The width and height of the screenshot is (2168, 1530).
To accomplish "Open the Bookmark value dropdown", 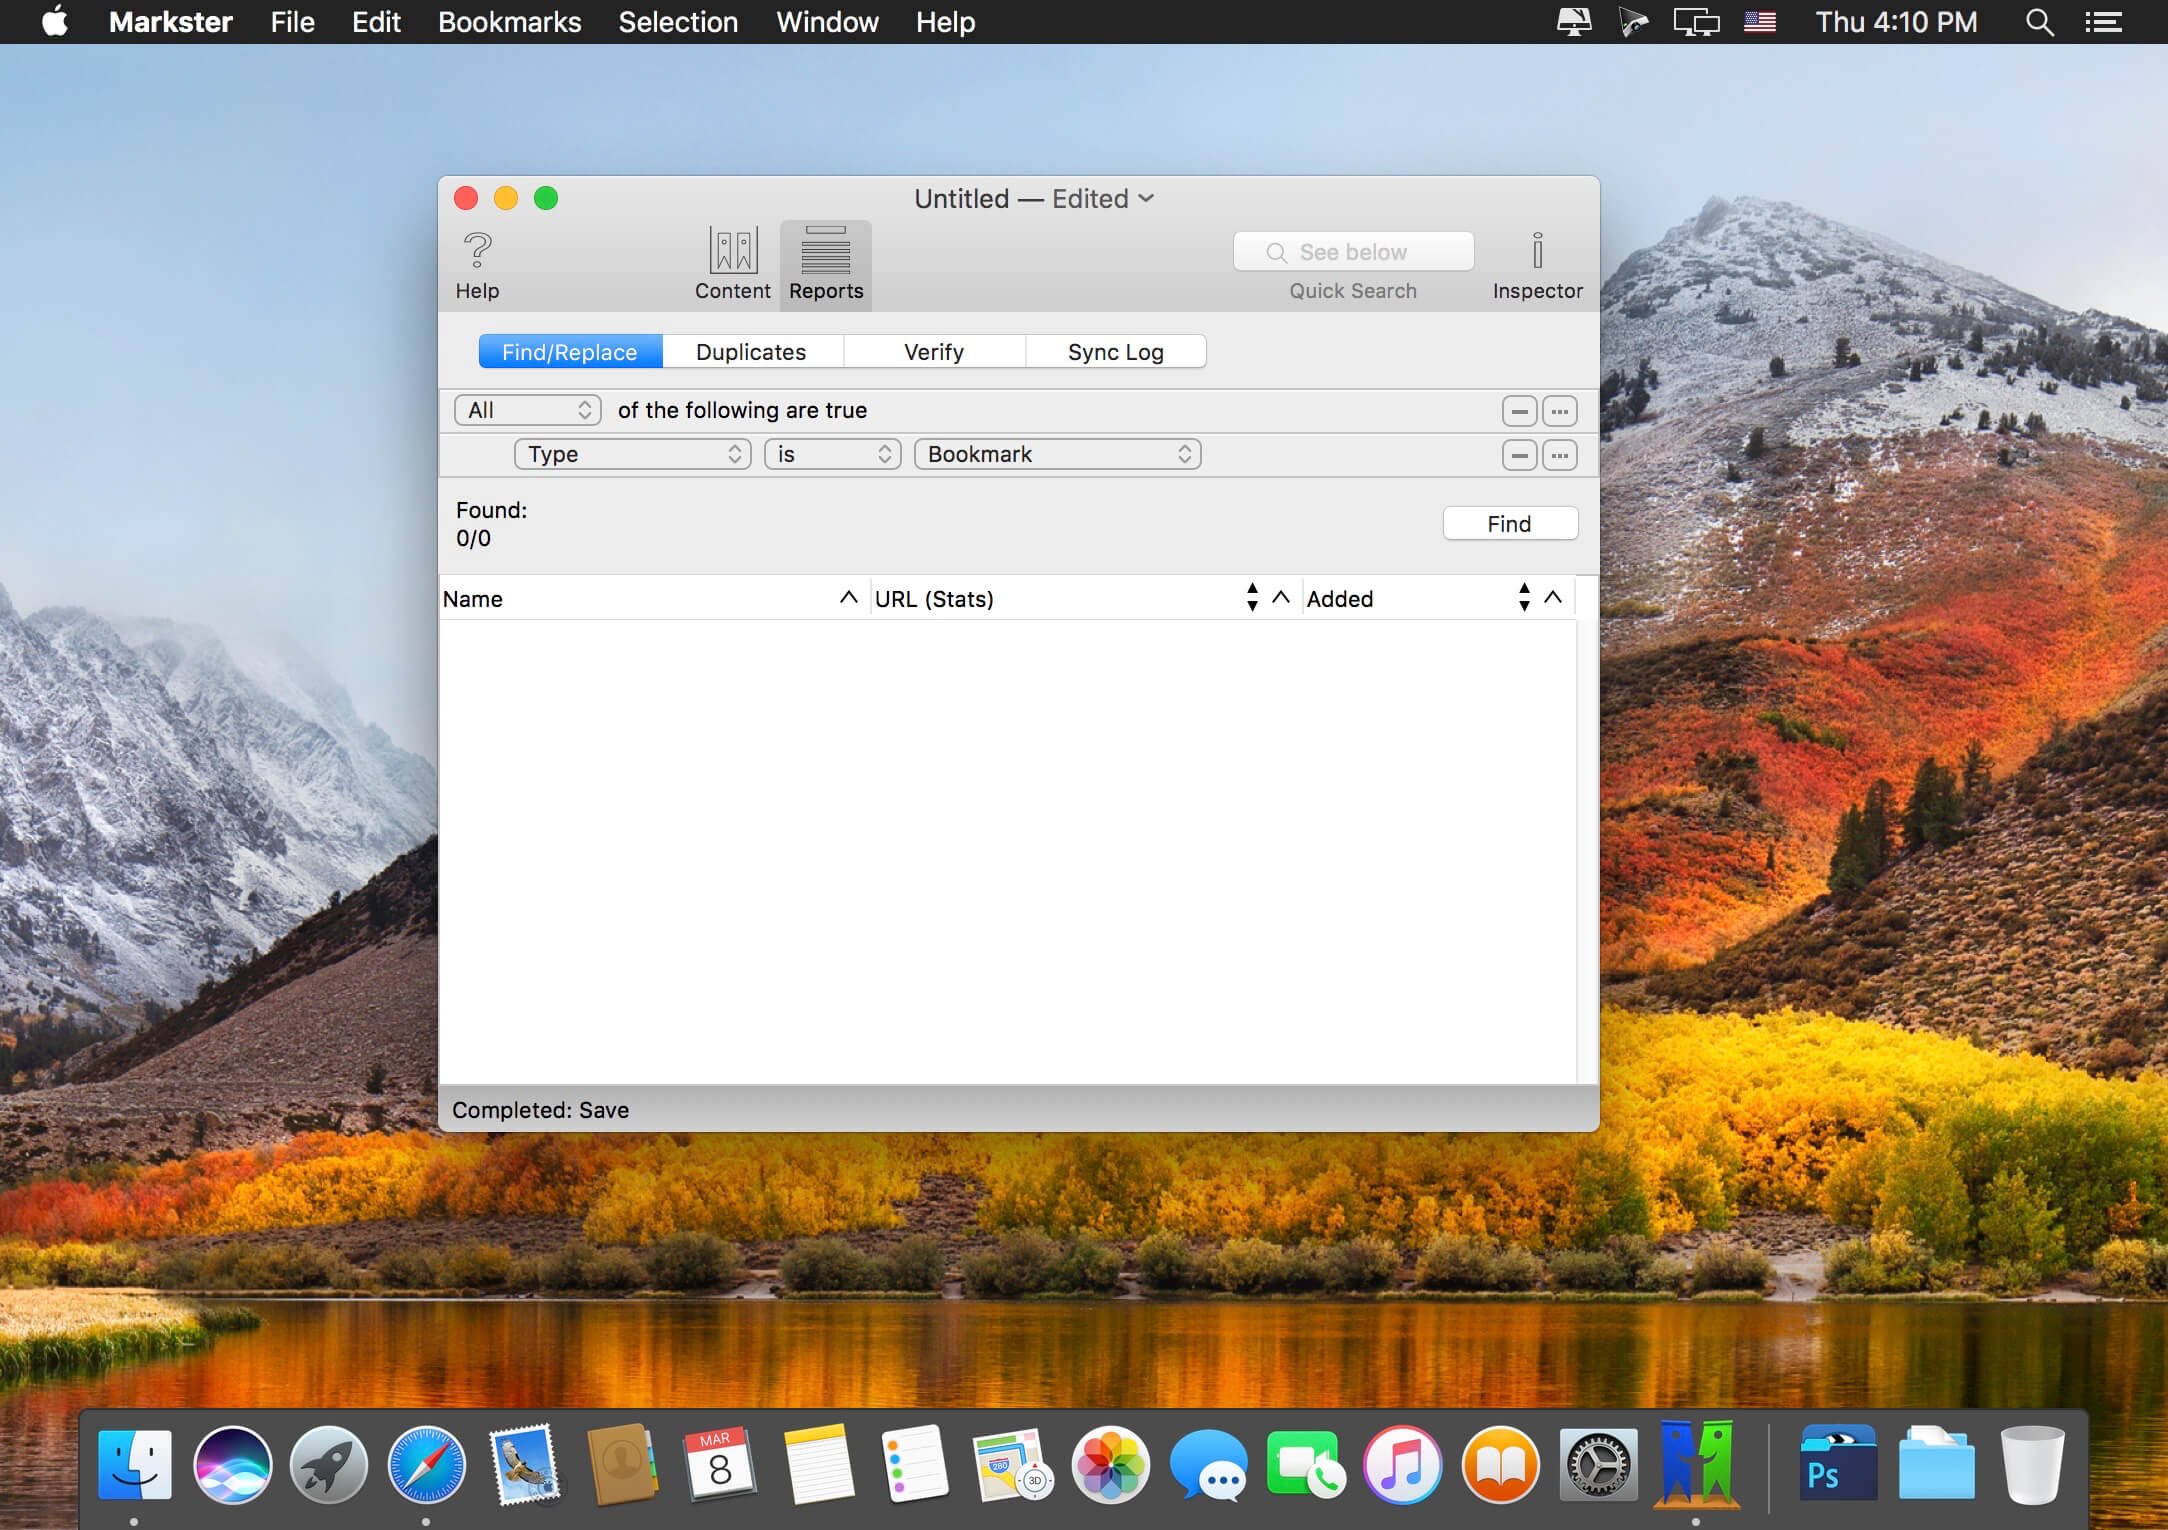I will 1057,455.
